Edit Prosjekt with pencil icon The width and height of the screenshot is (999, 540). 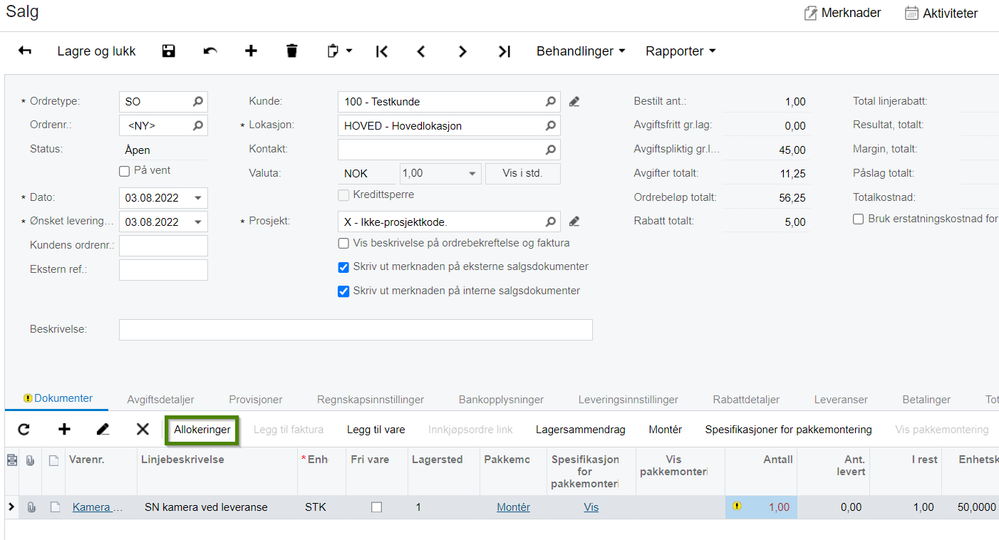coord(574,222)
